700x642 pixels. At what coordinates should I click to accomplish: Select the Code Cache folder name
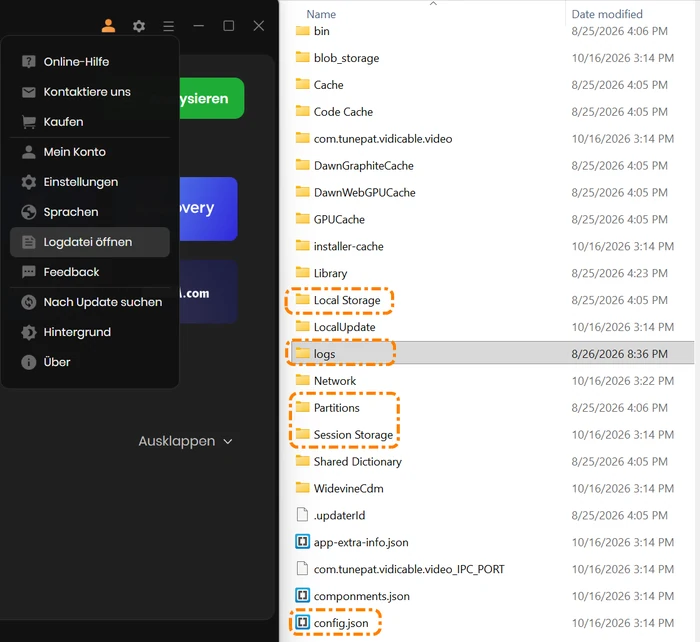point(343,112)
